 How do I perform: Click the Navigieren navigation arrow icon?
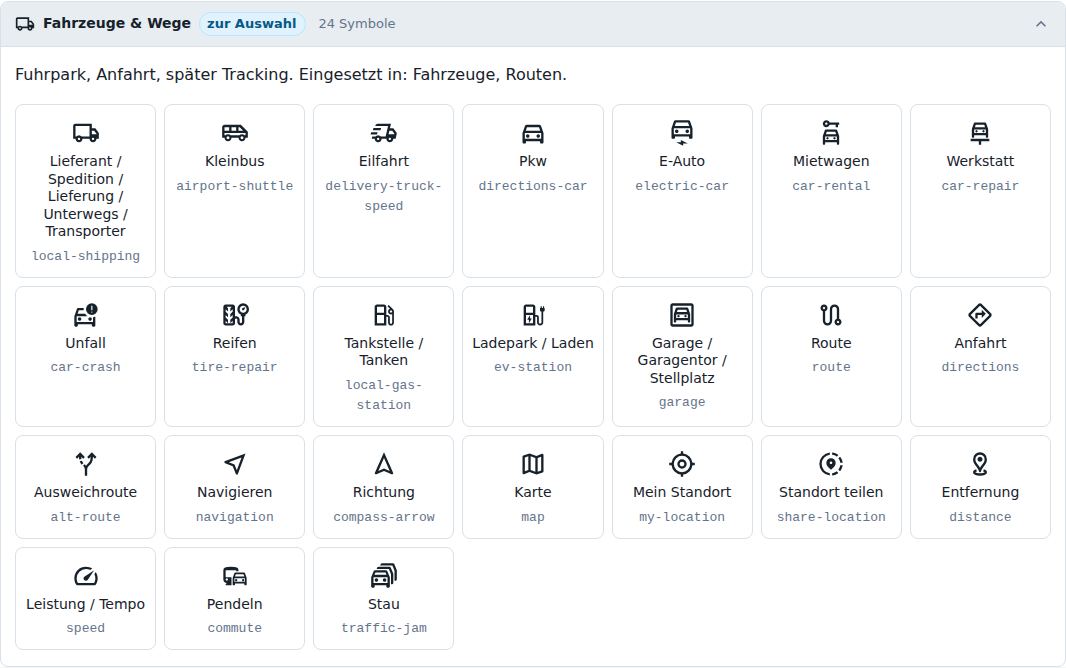coord(235,464)
